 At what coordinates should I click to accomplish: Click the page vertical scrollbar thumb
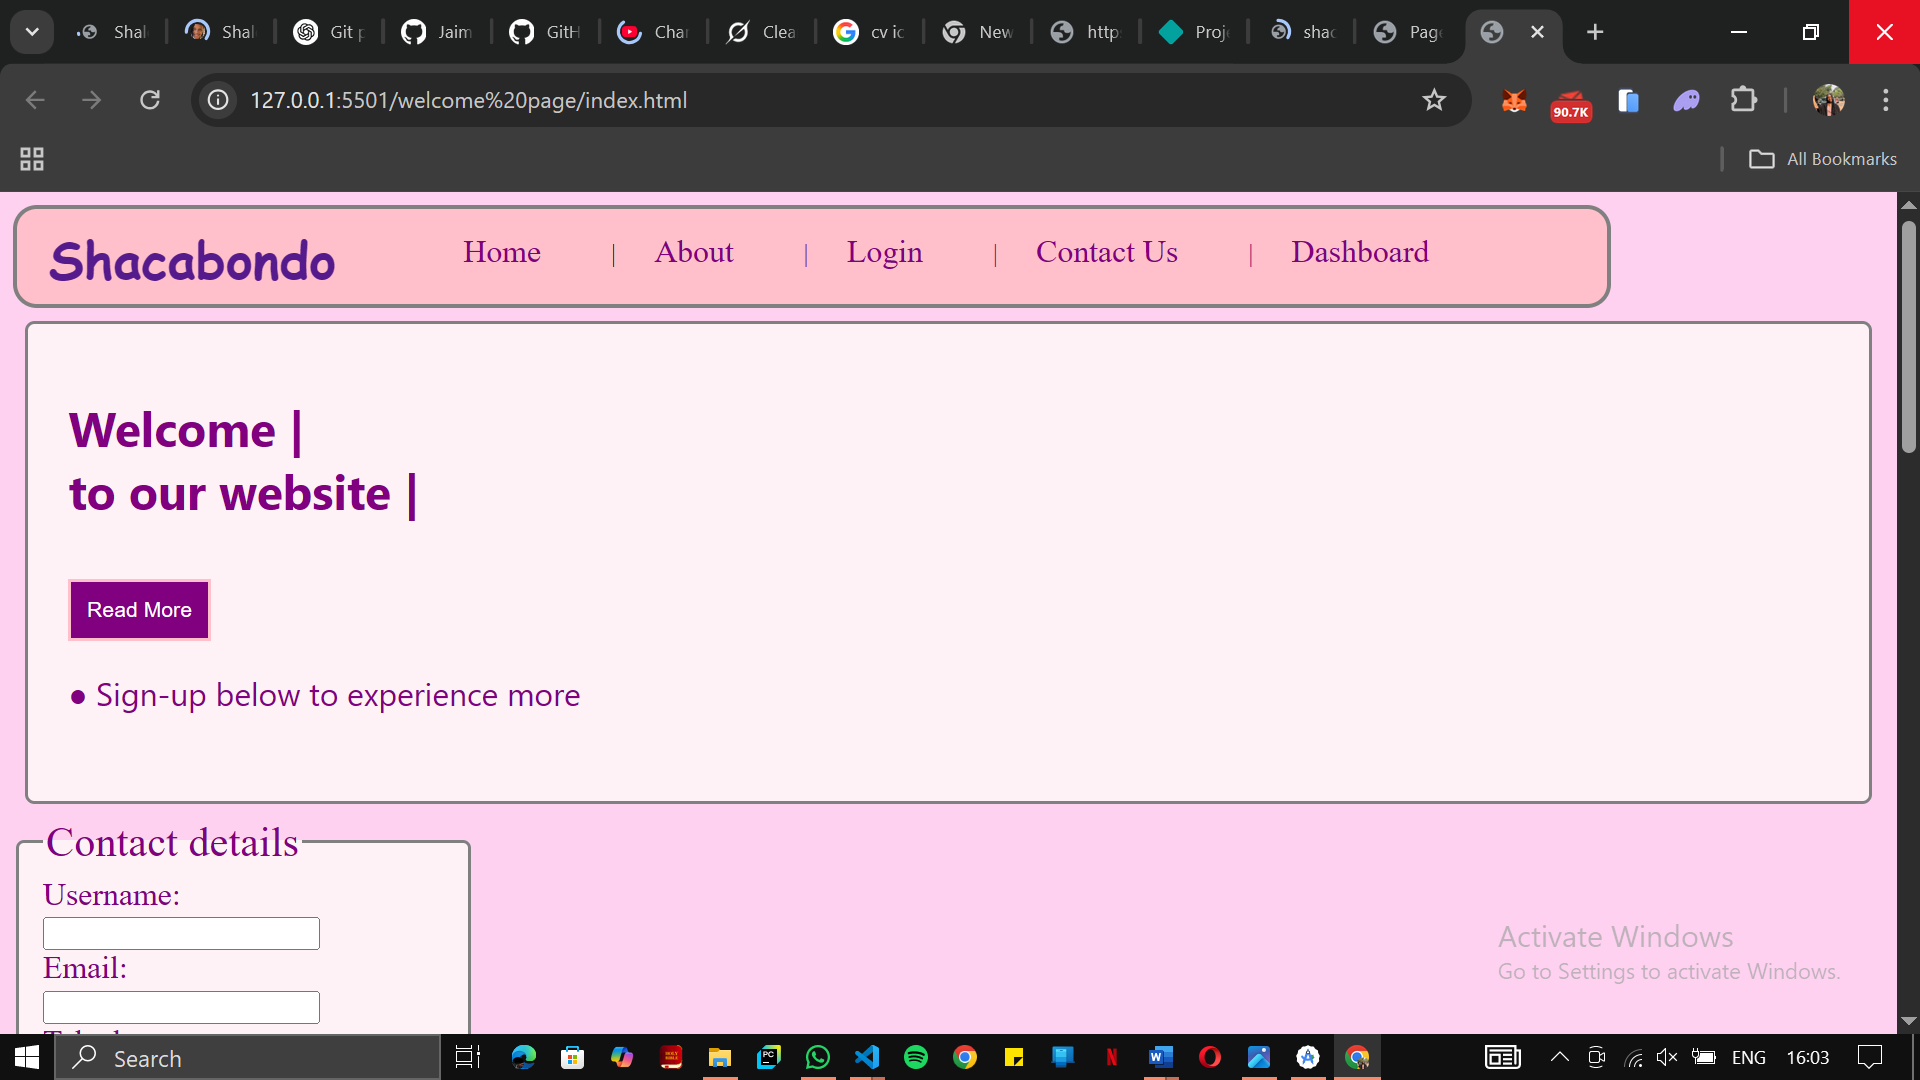click(x=1908, y=335)
